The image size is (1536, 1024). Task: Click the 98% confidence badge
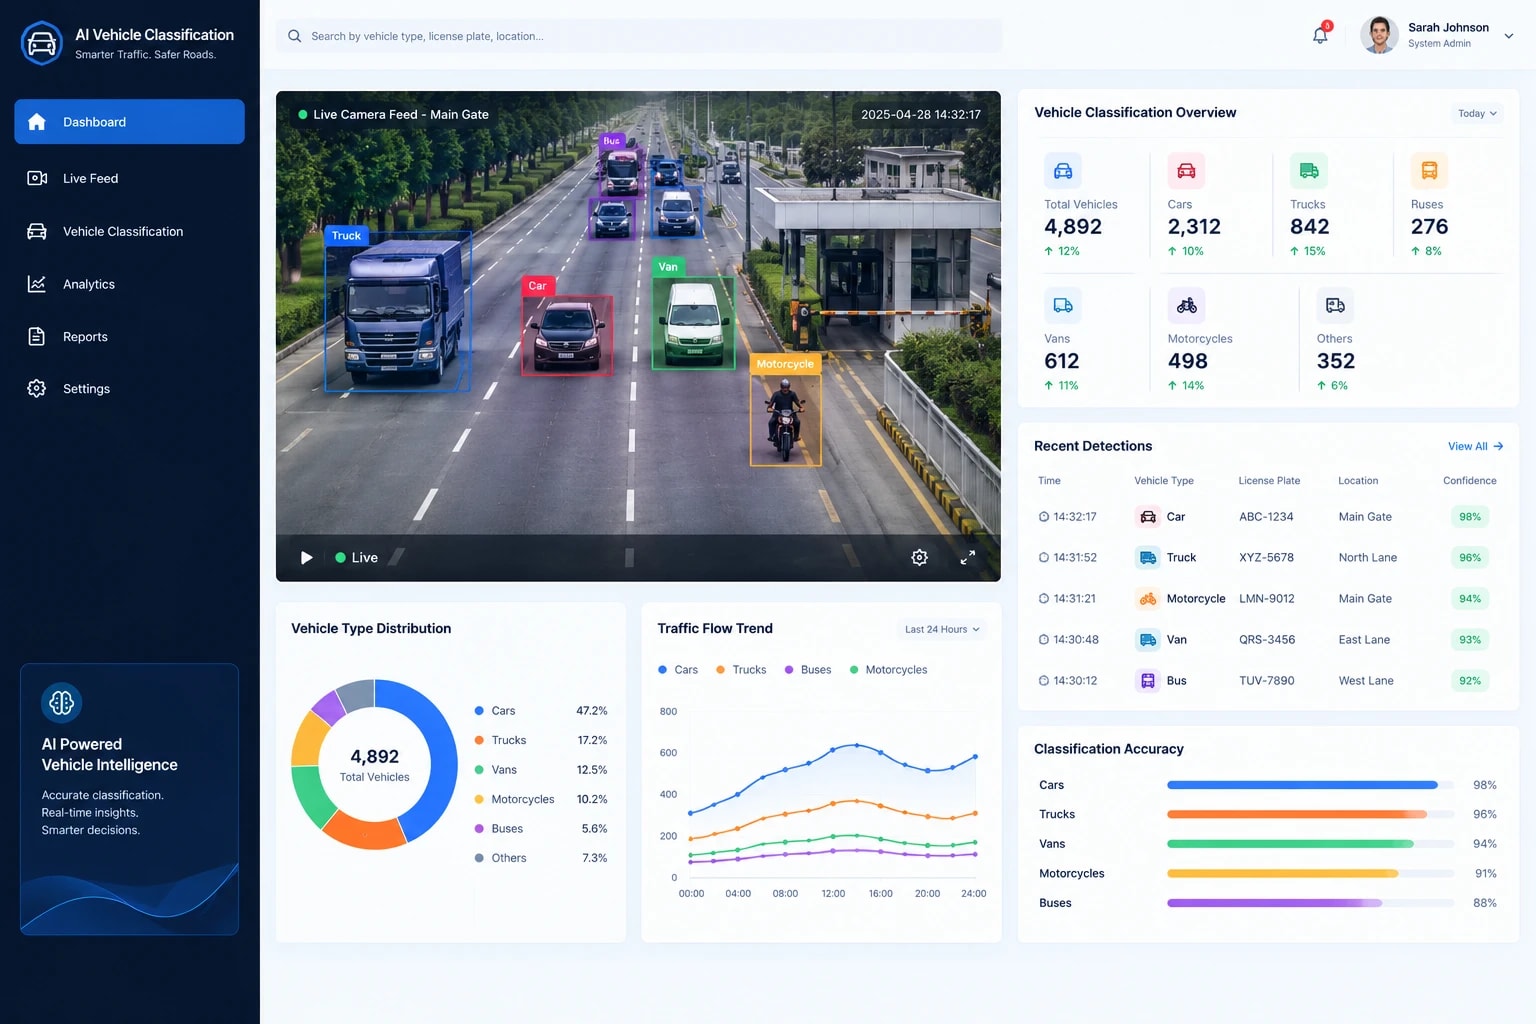(1470, 517)
